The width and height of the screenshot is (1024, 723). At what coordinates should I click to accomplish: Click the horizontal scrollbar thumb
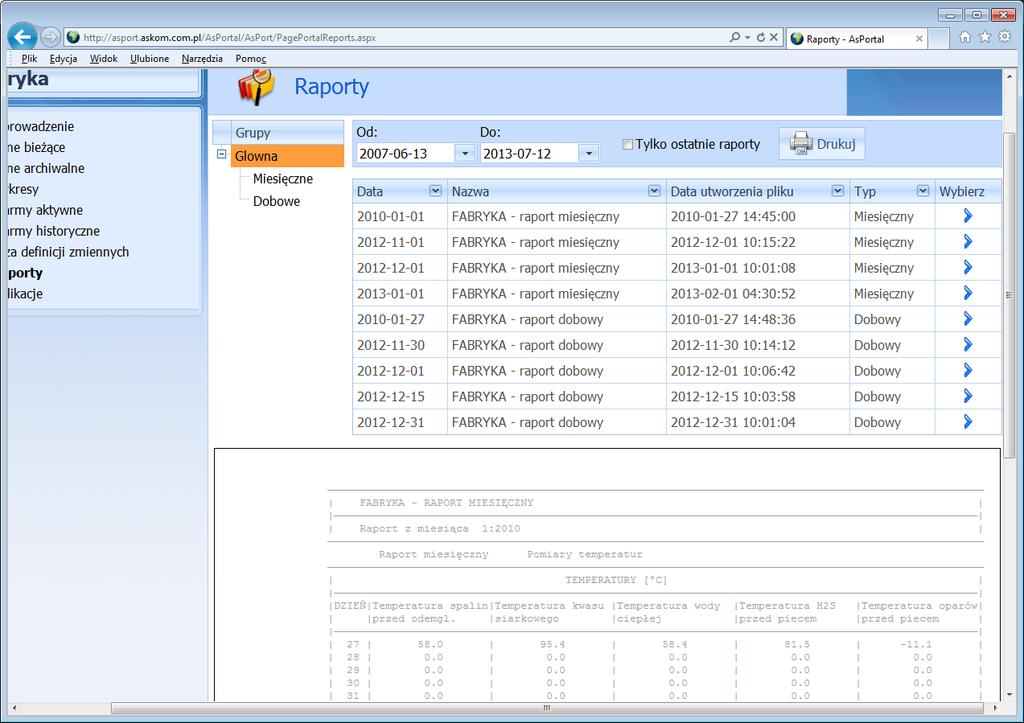coord(547,708)
